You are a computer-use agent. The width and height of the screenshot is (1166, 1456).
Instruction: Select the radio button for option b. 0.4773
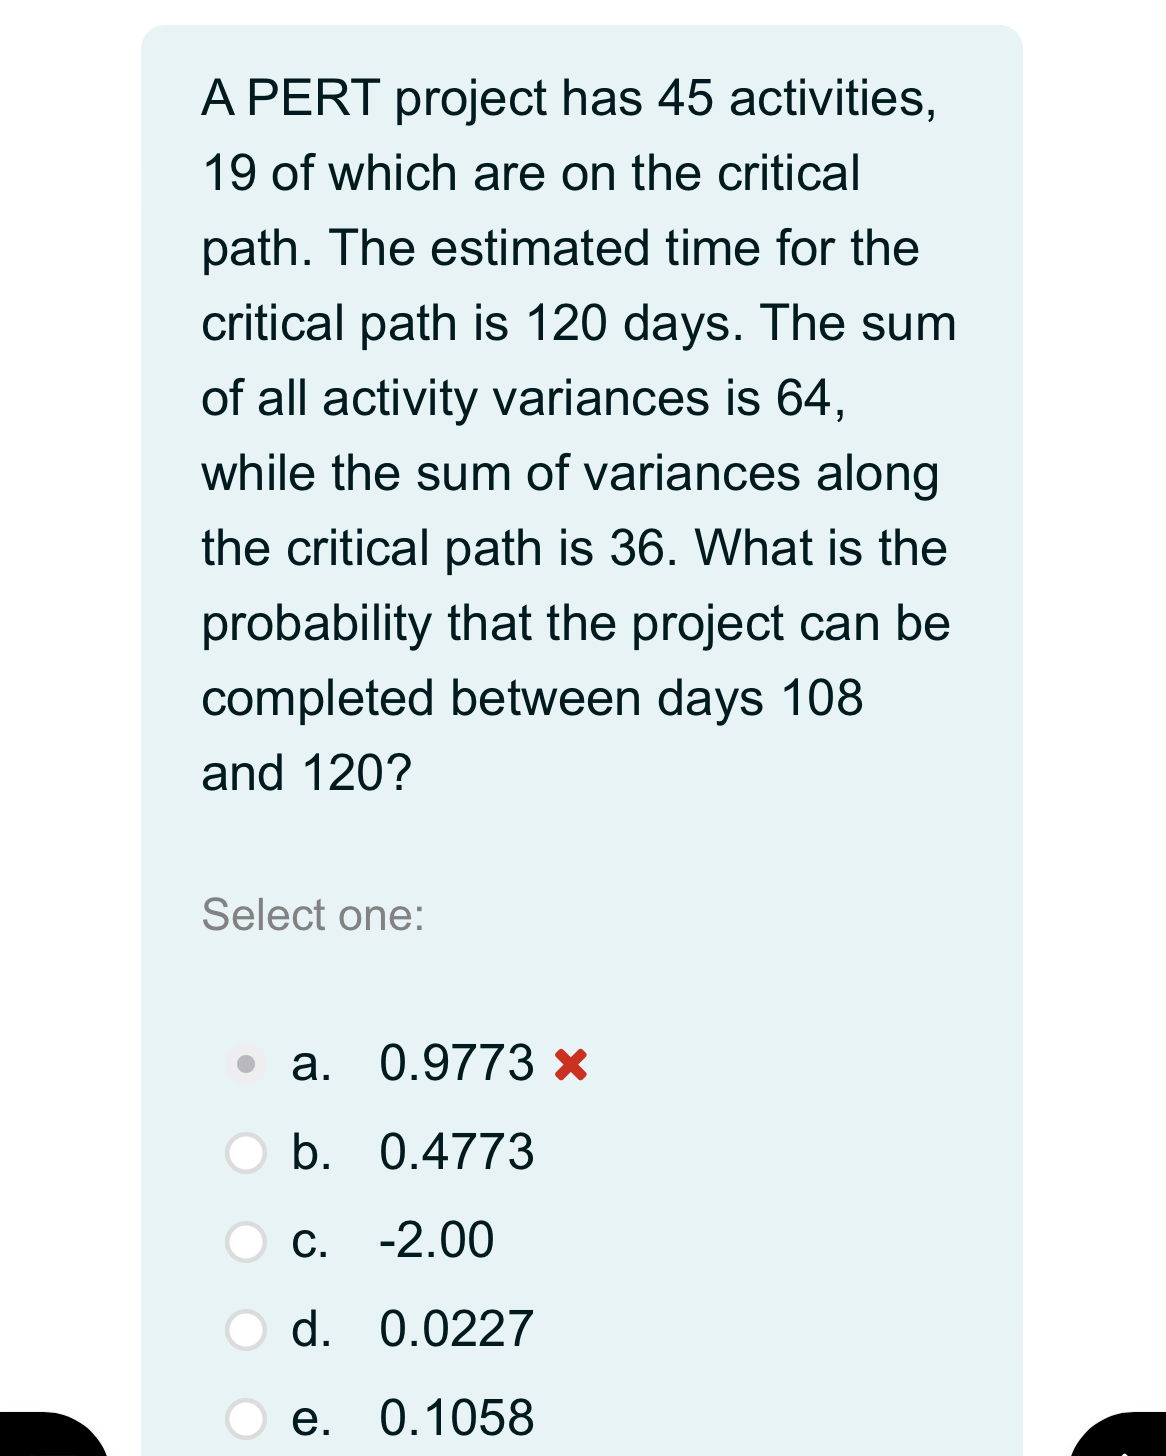246,1152
